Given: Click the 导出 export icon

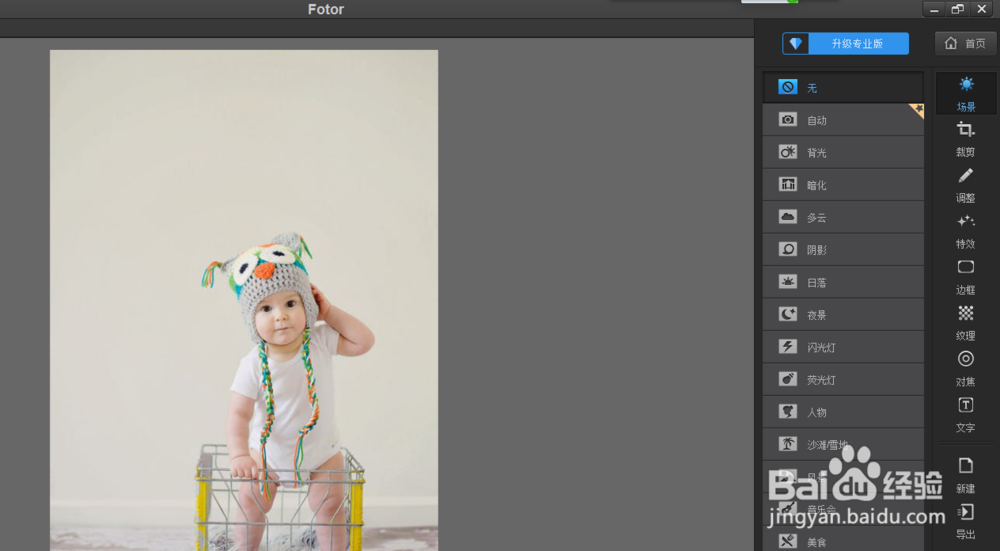Looking at the screenshot, I should click(966, 511).
